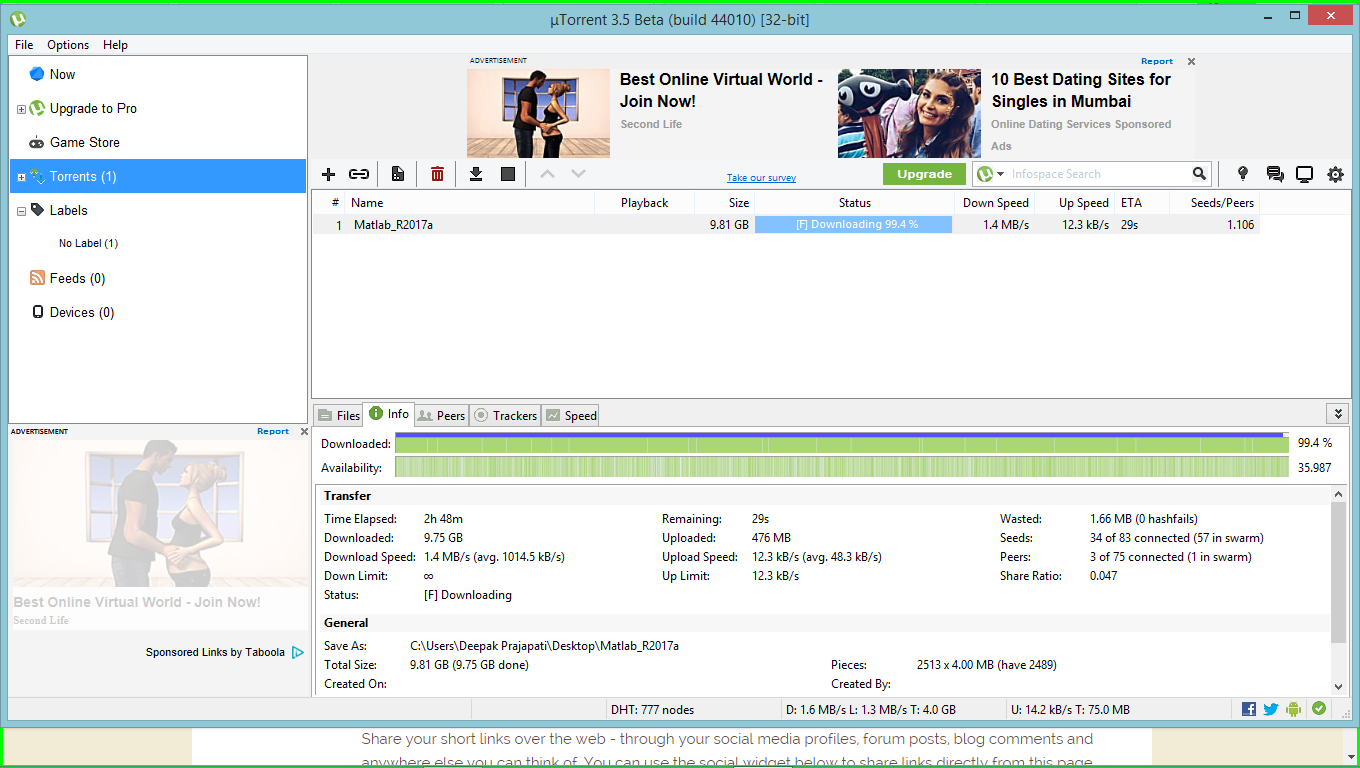
Task: Sort by the Name column header
Action: pyautogui.click(x=469, y=203)
